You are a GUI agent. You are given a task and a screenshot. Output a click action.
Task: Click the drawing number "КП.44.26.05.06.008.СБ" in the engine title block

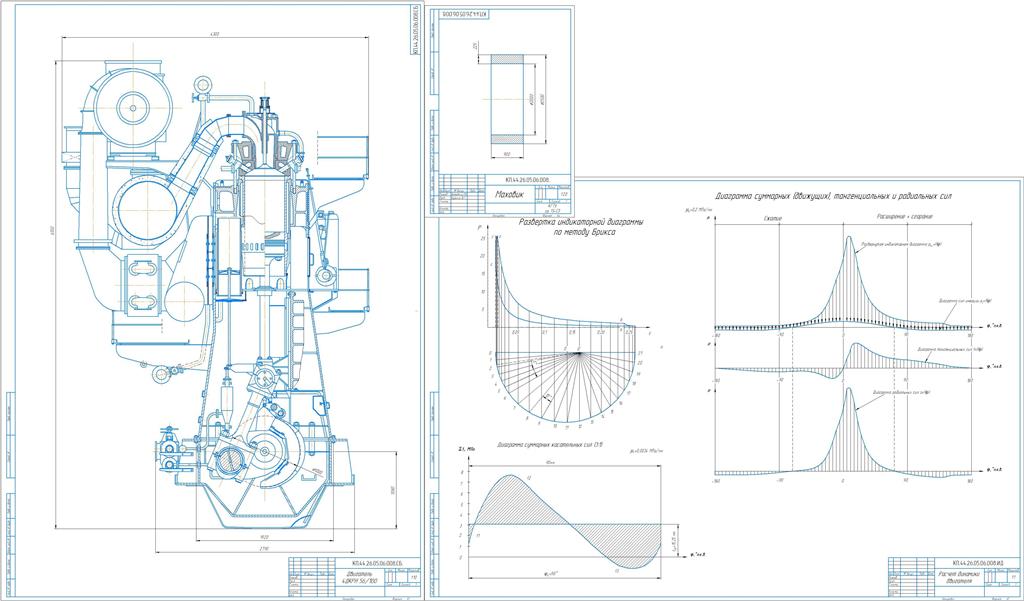coord(377,562)
